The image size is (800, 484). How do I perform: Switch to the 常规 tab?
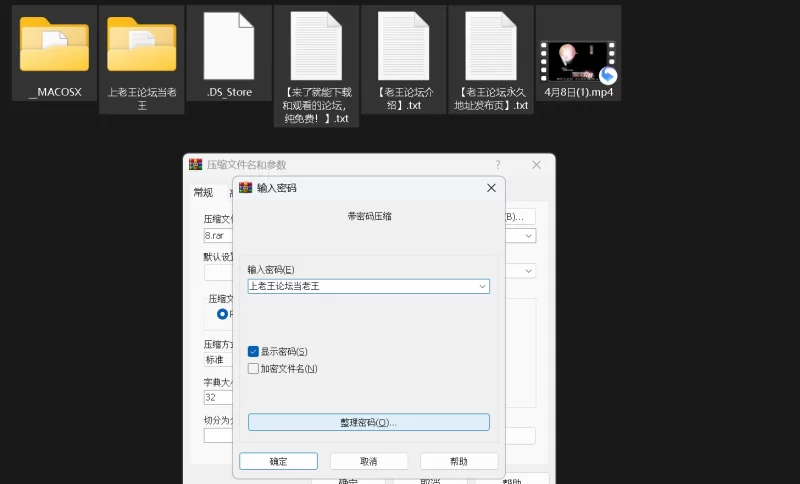pos(203,192)
